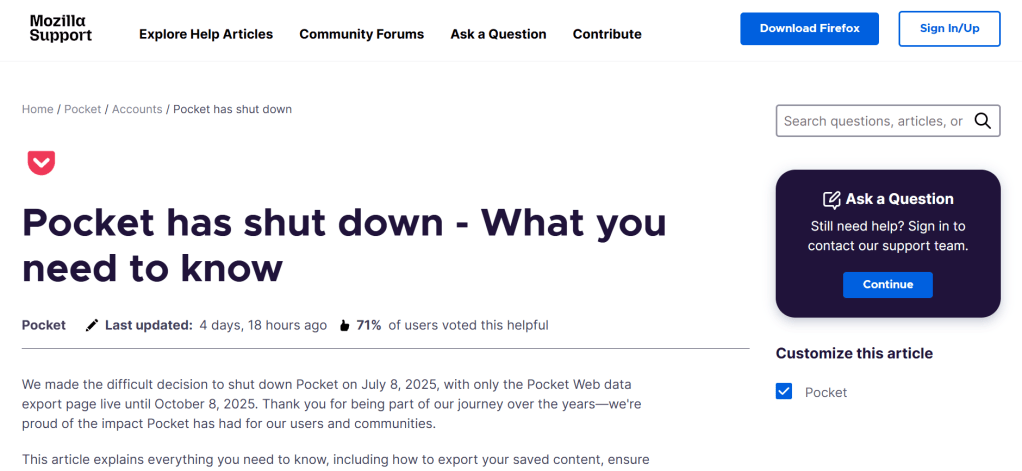Click the Ask a Question edit icon
The image size is (1022, 471).
(831, 199)
